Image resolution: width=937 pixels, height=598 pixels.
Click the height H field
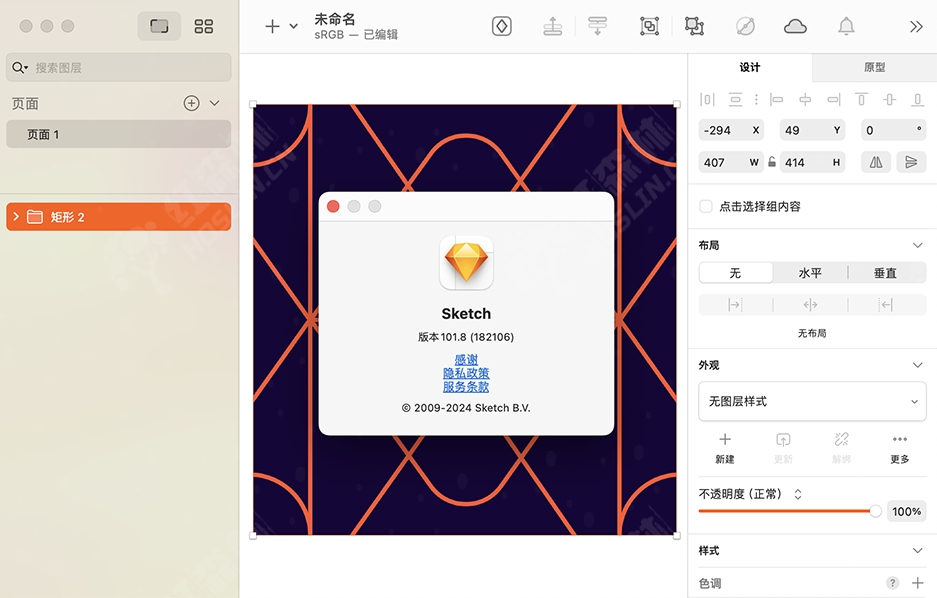812,162
